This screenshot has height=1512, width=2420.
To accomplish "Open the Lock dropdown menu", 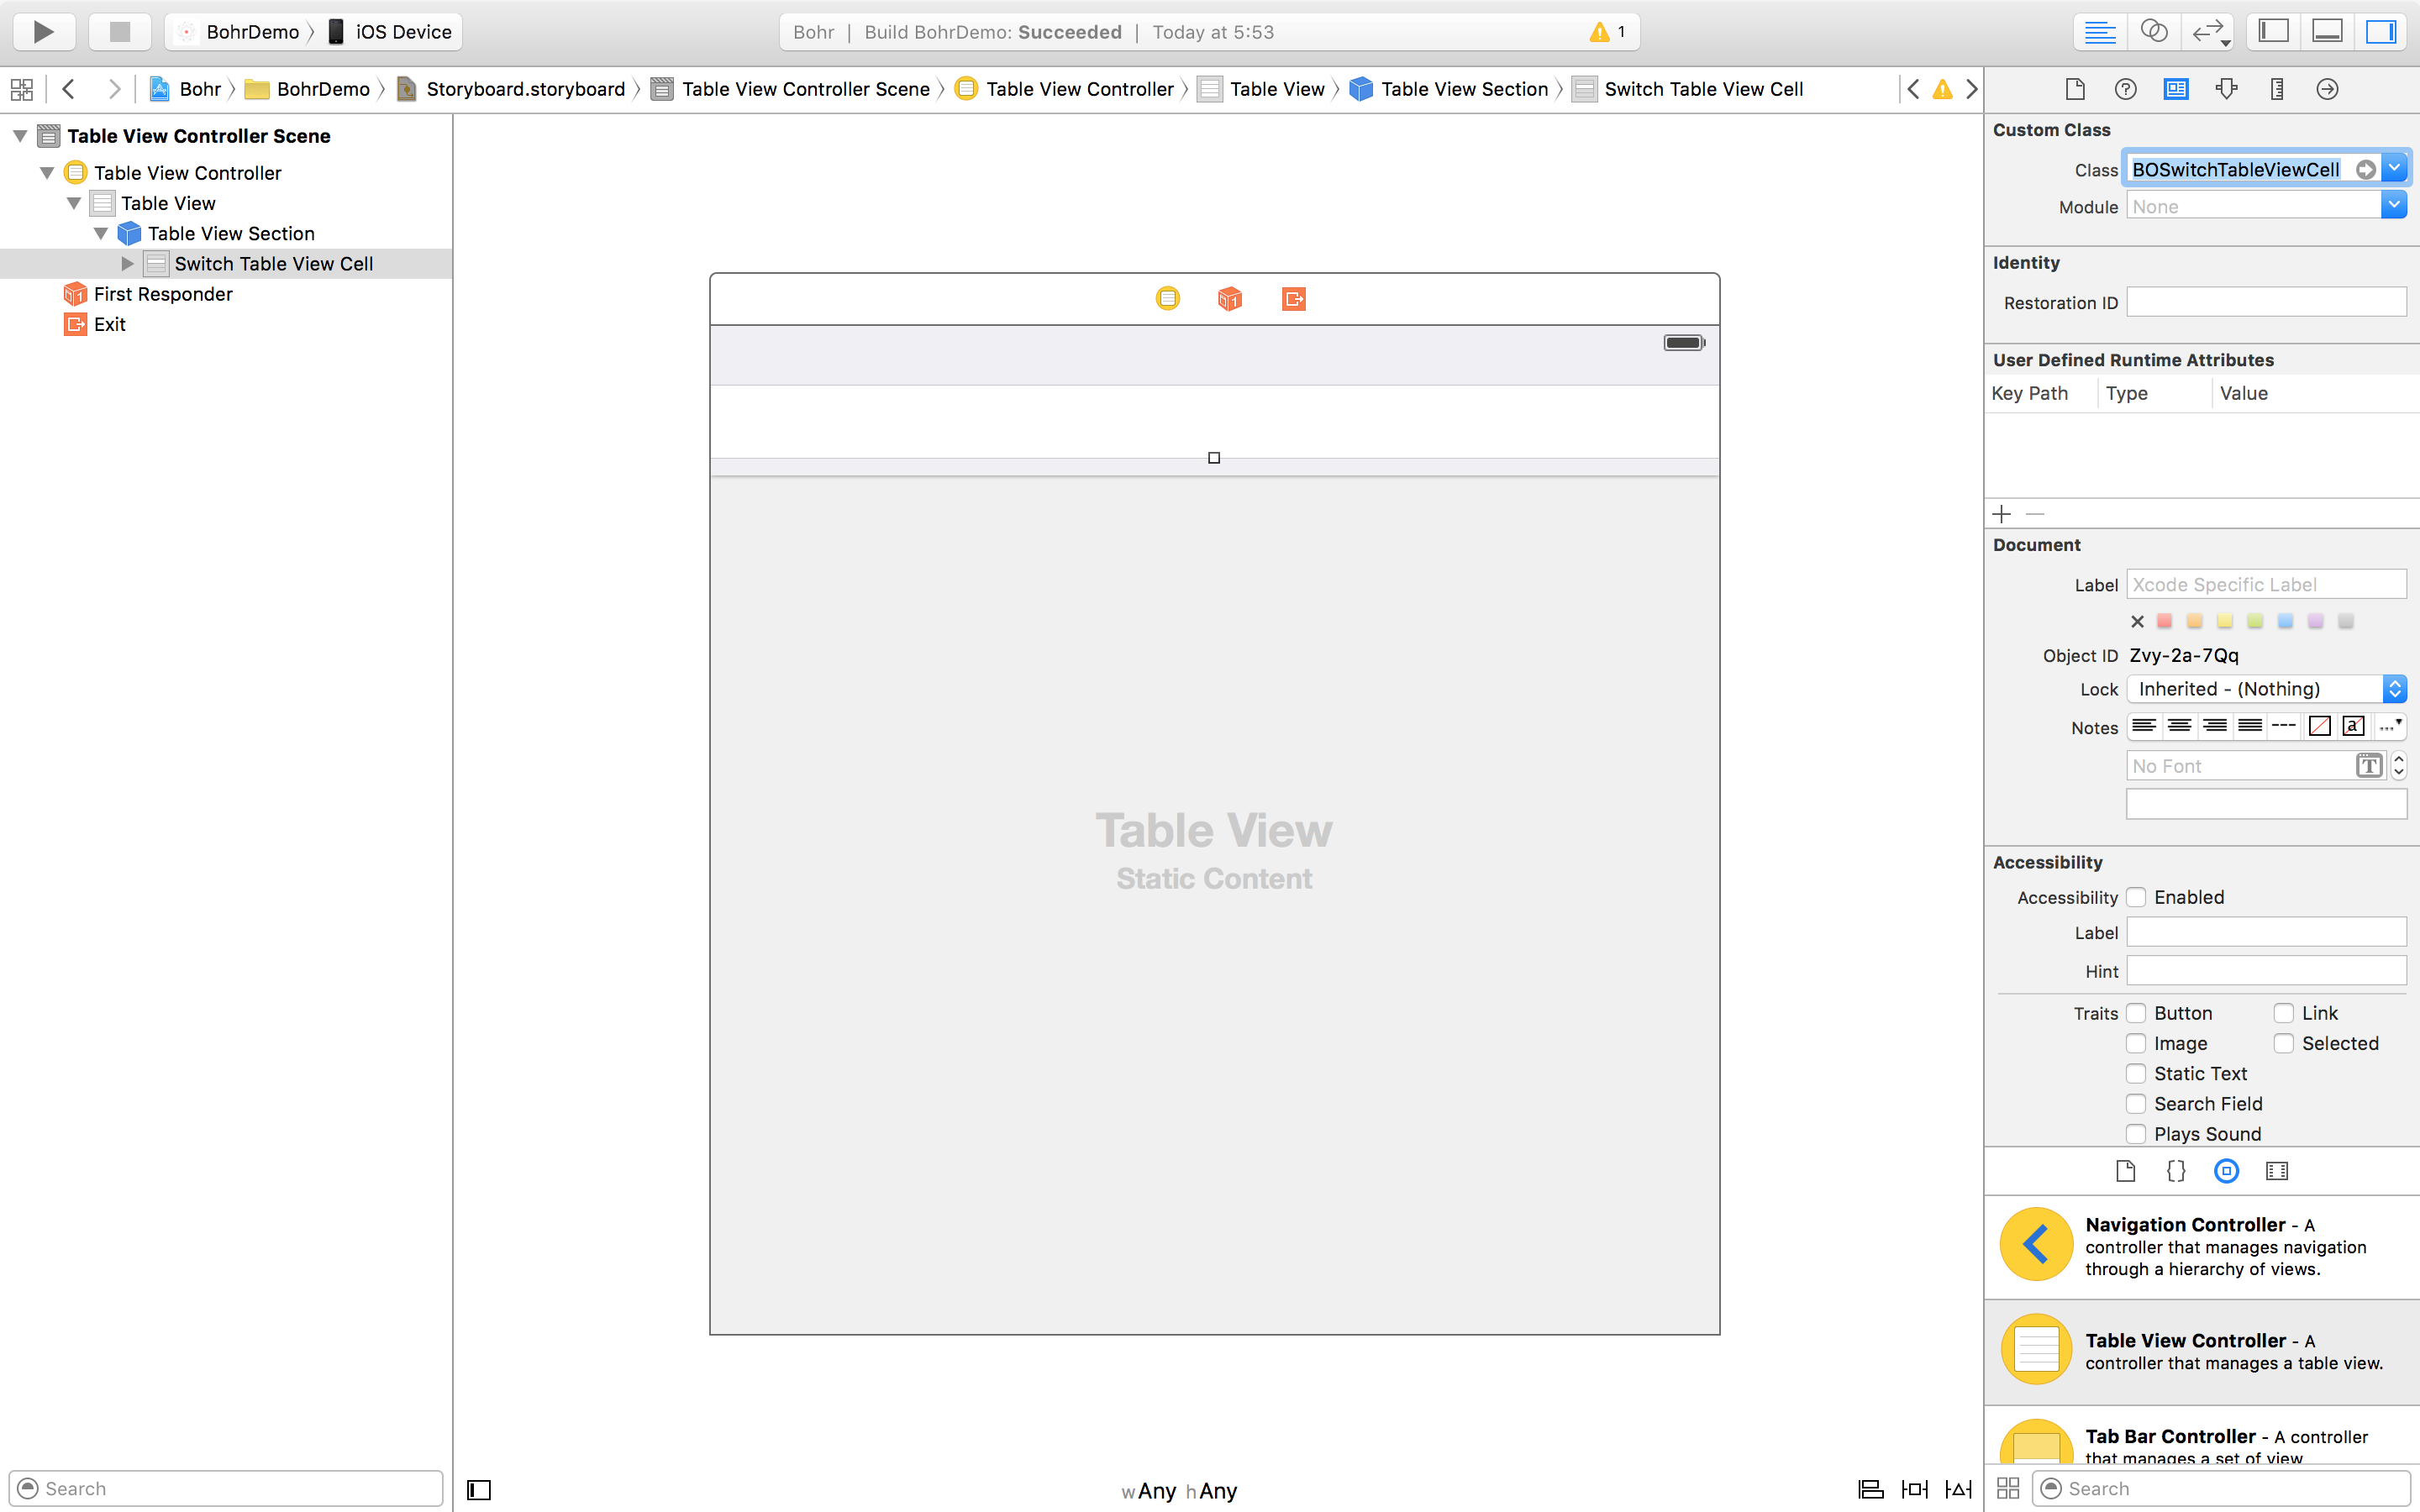I will pyautogui.click(x=2265, y=689).
